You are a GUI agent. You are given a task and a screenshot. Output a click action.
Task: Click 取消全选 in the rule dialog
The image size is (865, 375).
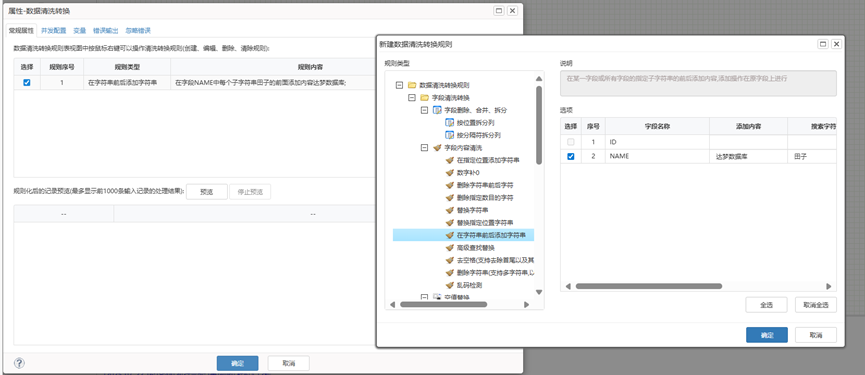[816, 304]
